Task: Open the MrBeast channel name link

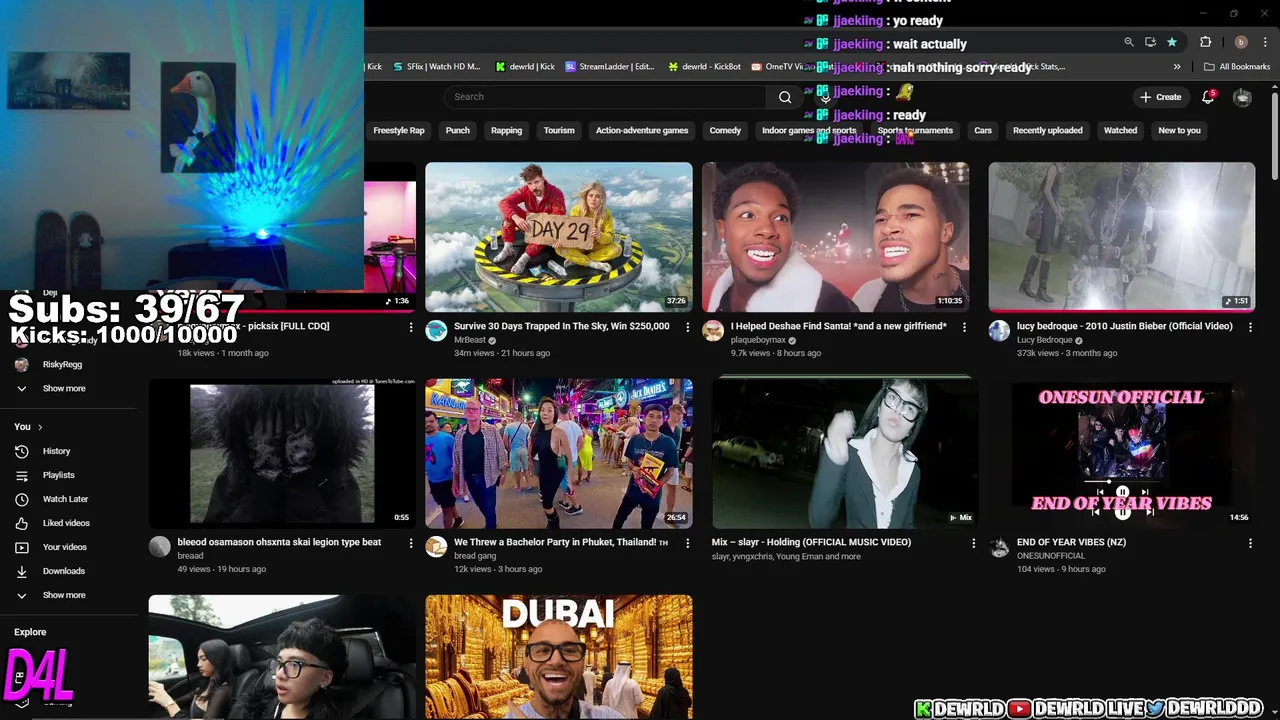Action: 470,340
